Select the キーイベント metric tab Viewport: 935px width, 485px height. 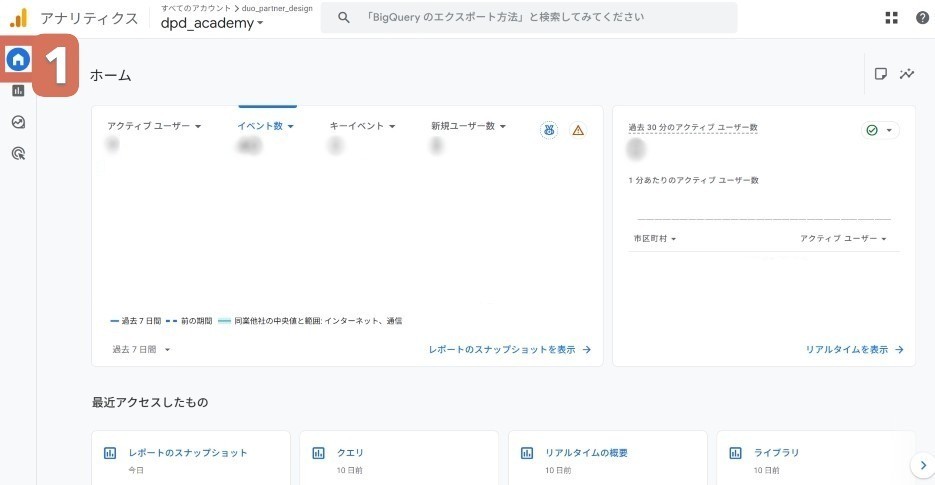[362, 126]
